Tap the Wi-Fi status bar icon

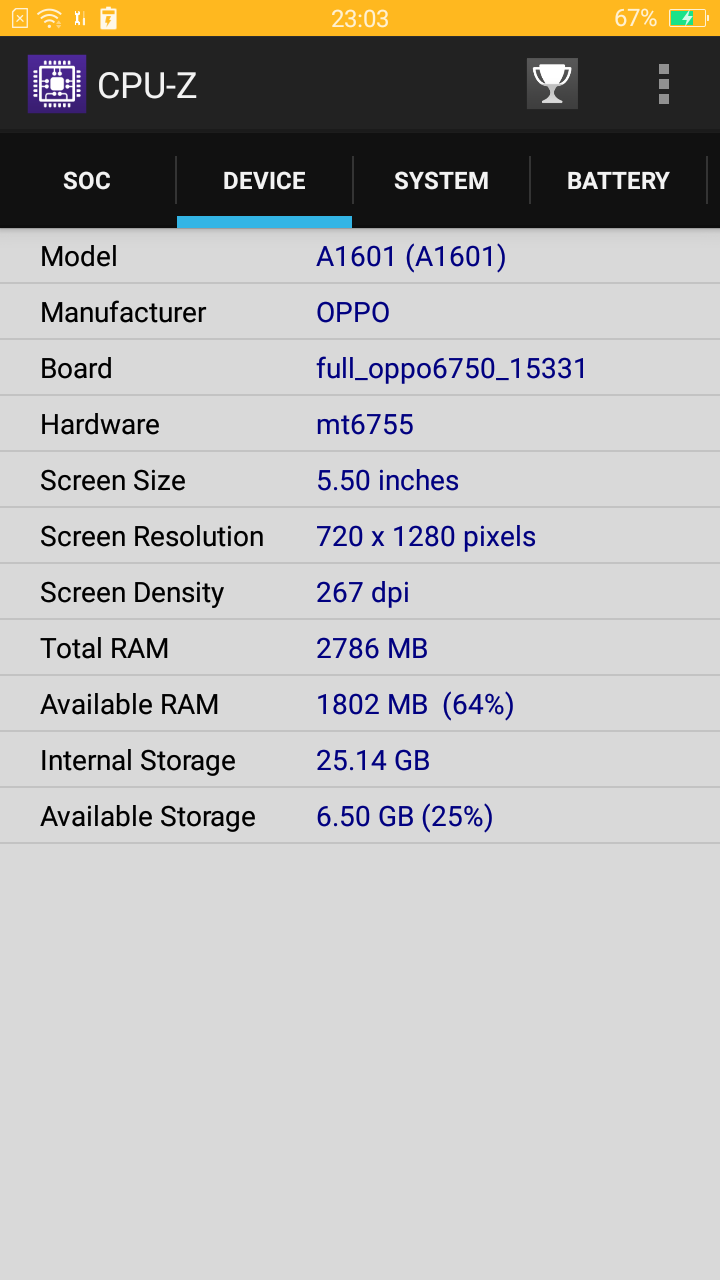point(49,18)
